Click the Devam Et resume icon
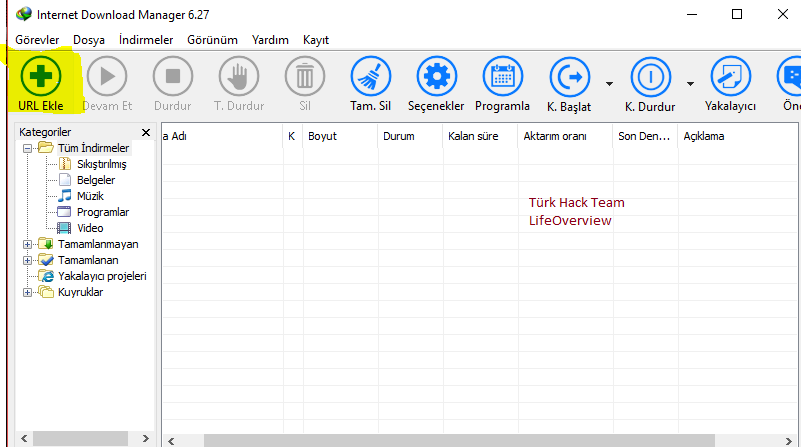Screen dimensions: 801x447 point(107,77)
